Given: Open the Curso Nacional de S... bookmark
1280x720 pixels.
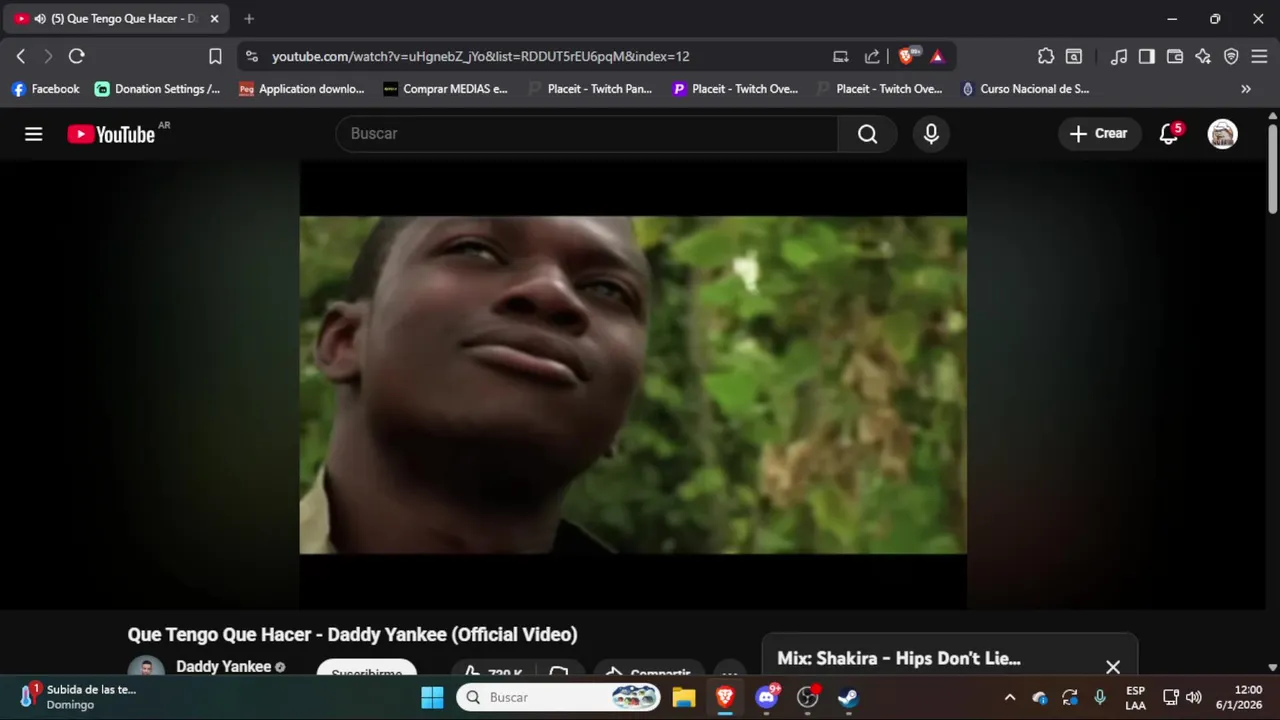Looking at the screenshot, I should 1025,89.
